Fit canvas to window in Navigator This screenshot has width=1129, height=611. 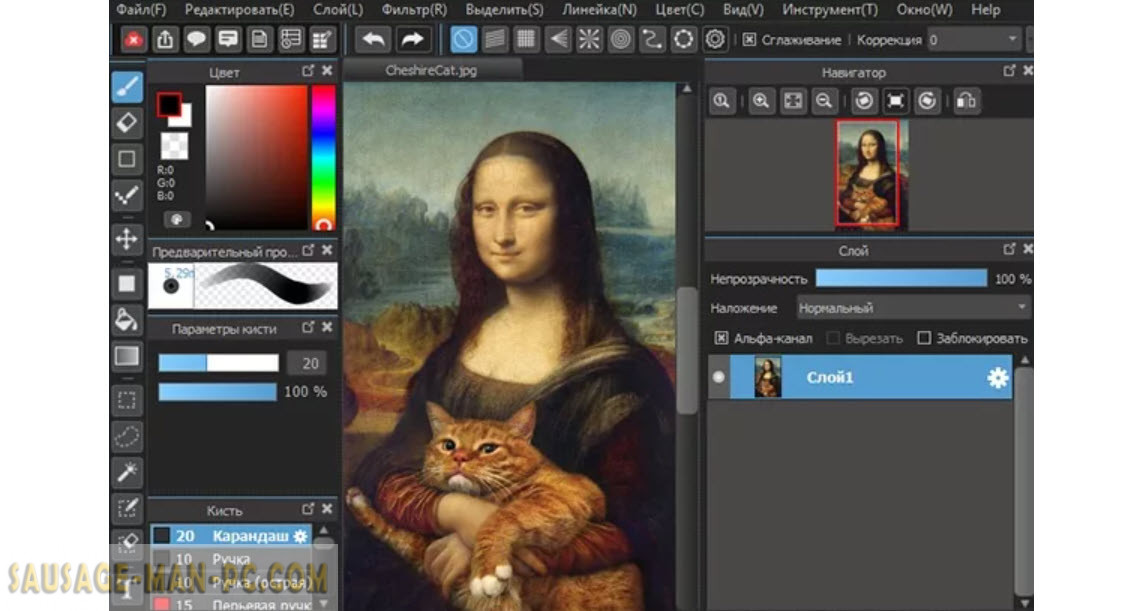click(793, 101)
